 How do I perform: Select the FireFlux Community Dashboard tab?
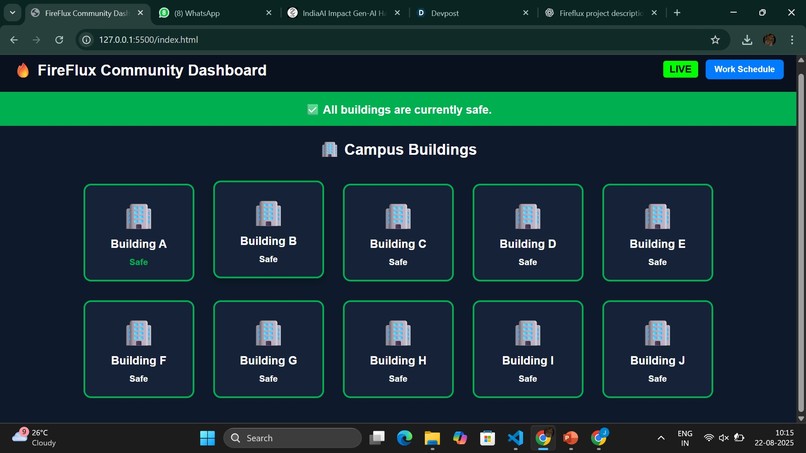(86, 13)
